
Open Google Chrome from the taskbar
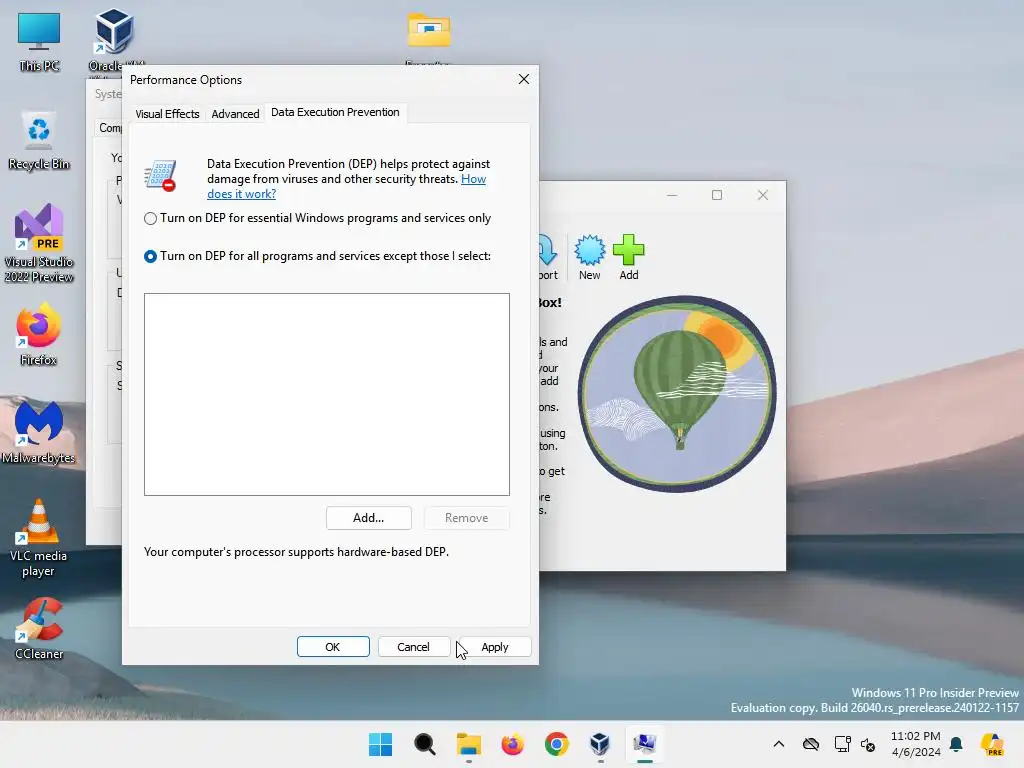pyautogui.click(x=556, y=744)
